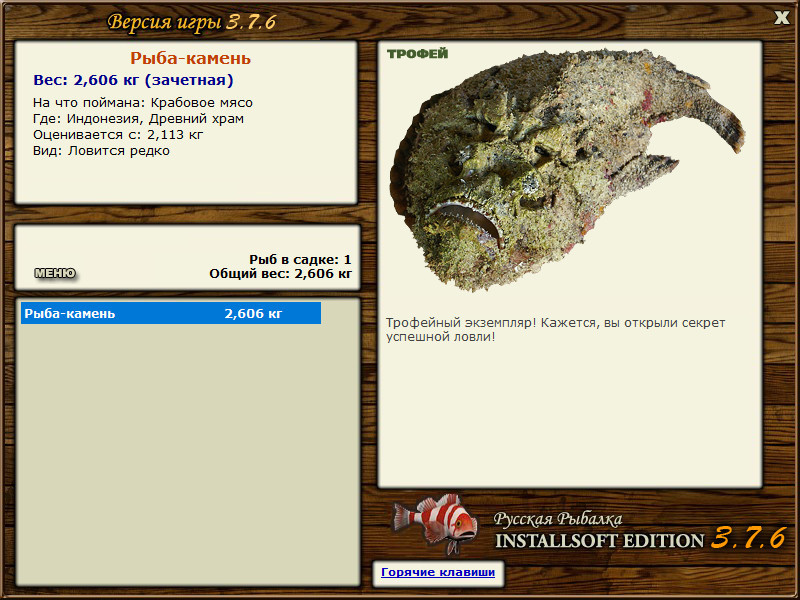The width and height of the screenshot is (800, 600).
Task: Click the stonefish trophy picture
Action: pos(566,168)
